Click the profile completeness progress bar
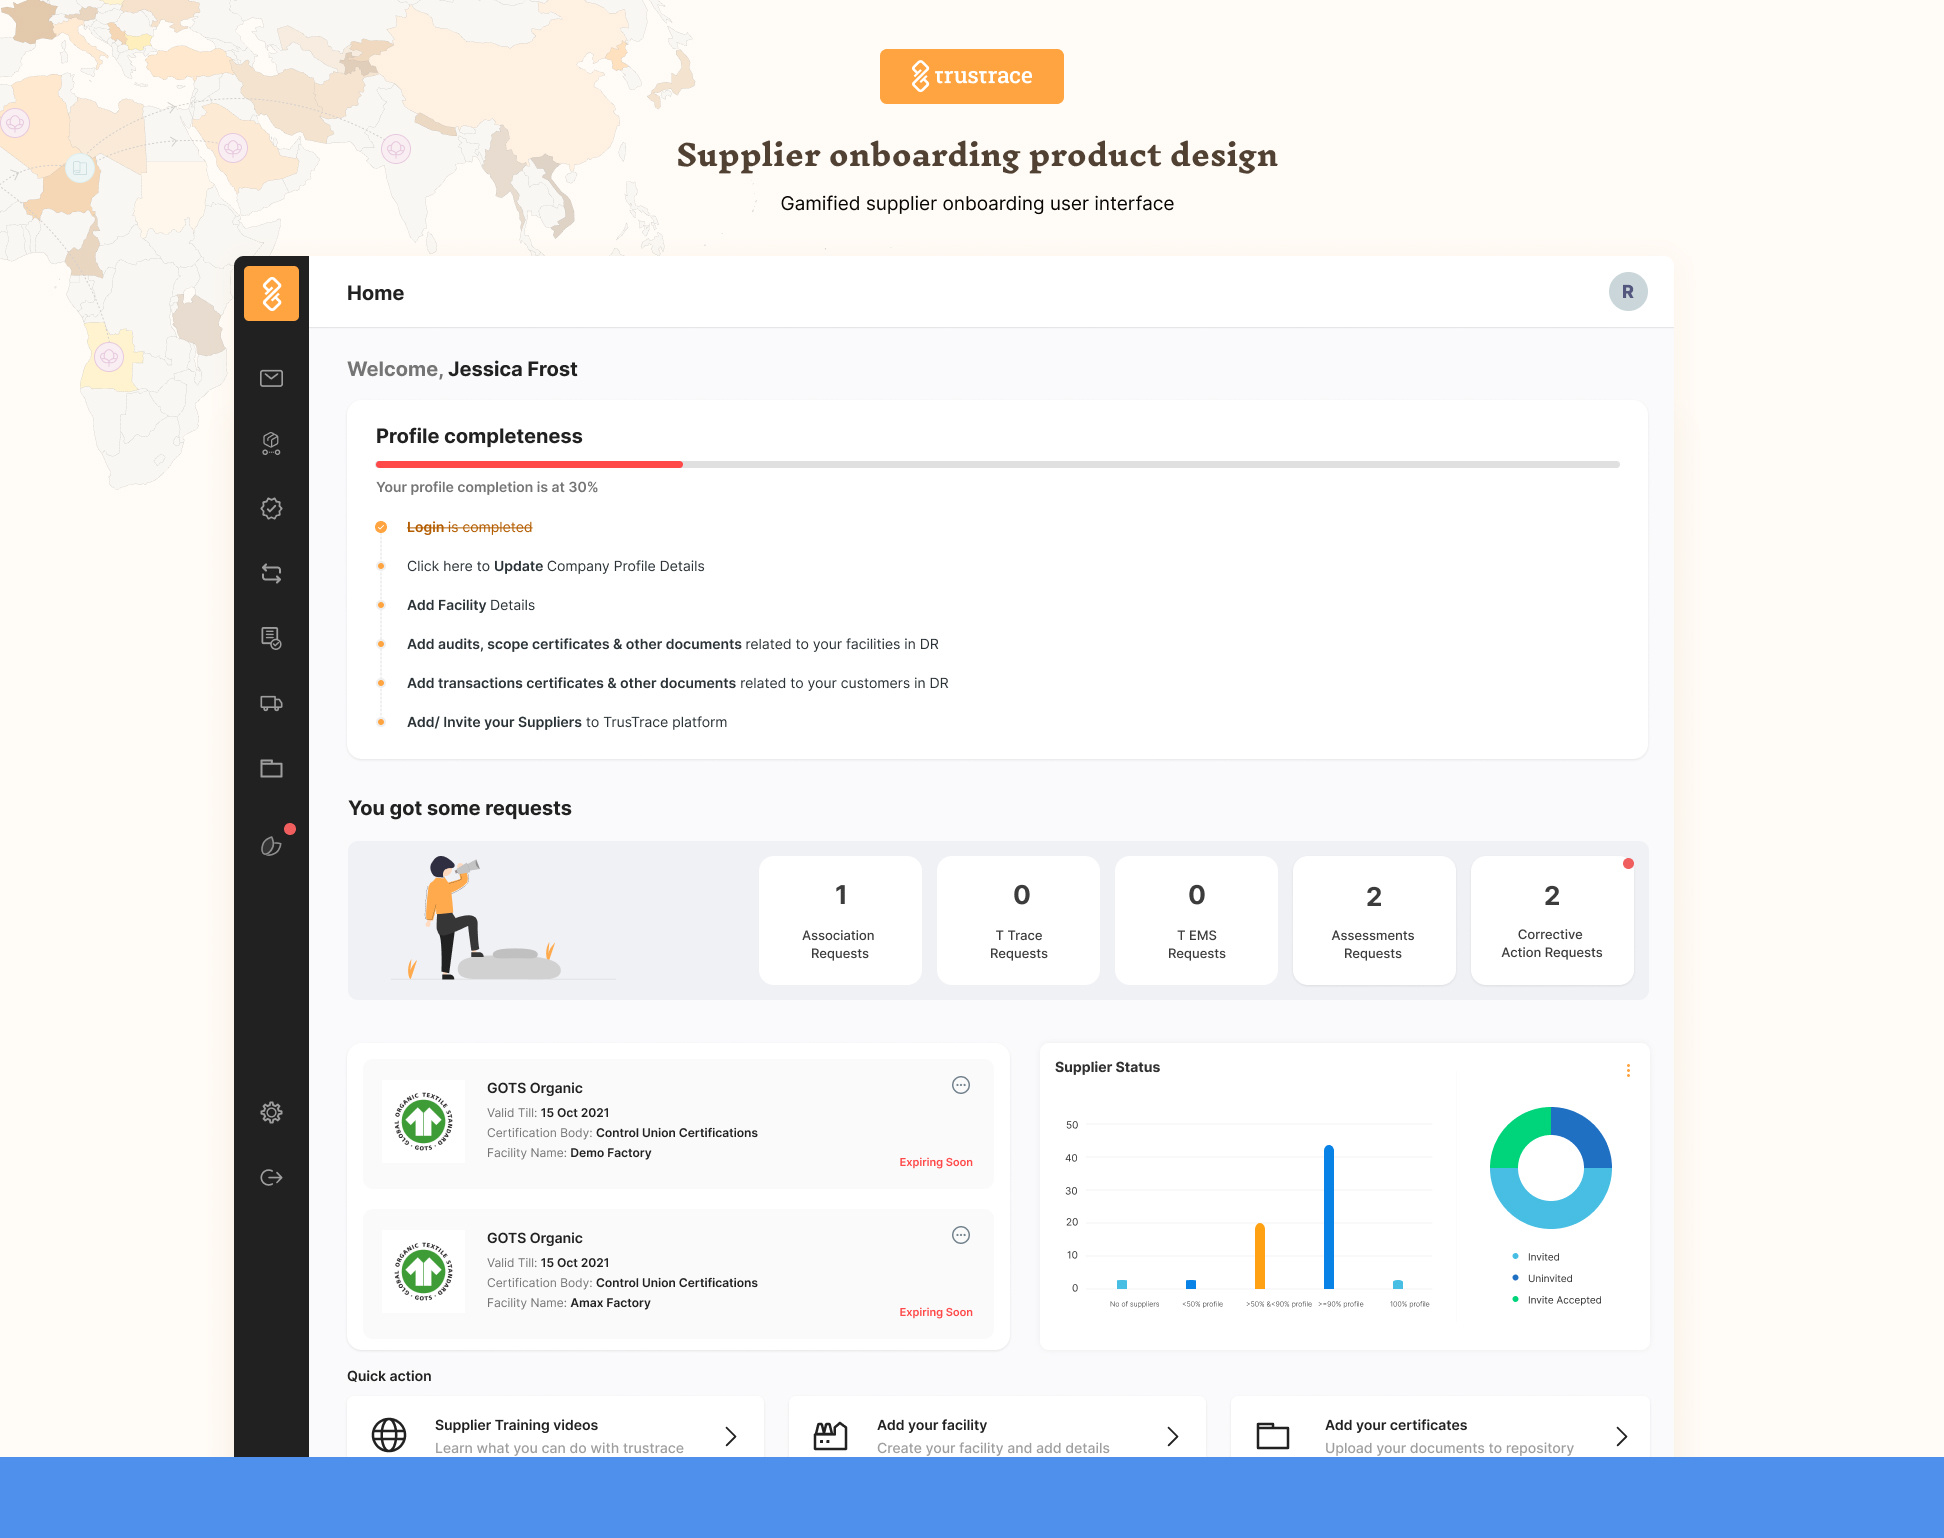This screenshot has width=1944, height=1538. [x=997, y=464]
